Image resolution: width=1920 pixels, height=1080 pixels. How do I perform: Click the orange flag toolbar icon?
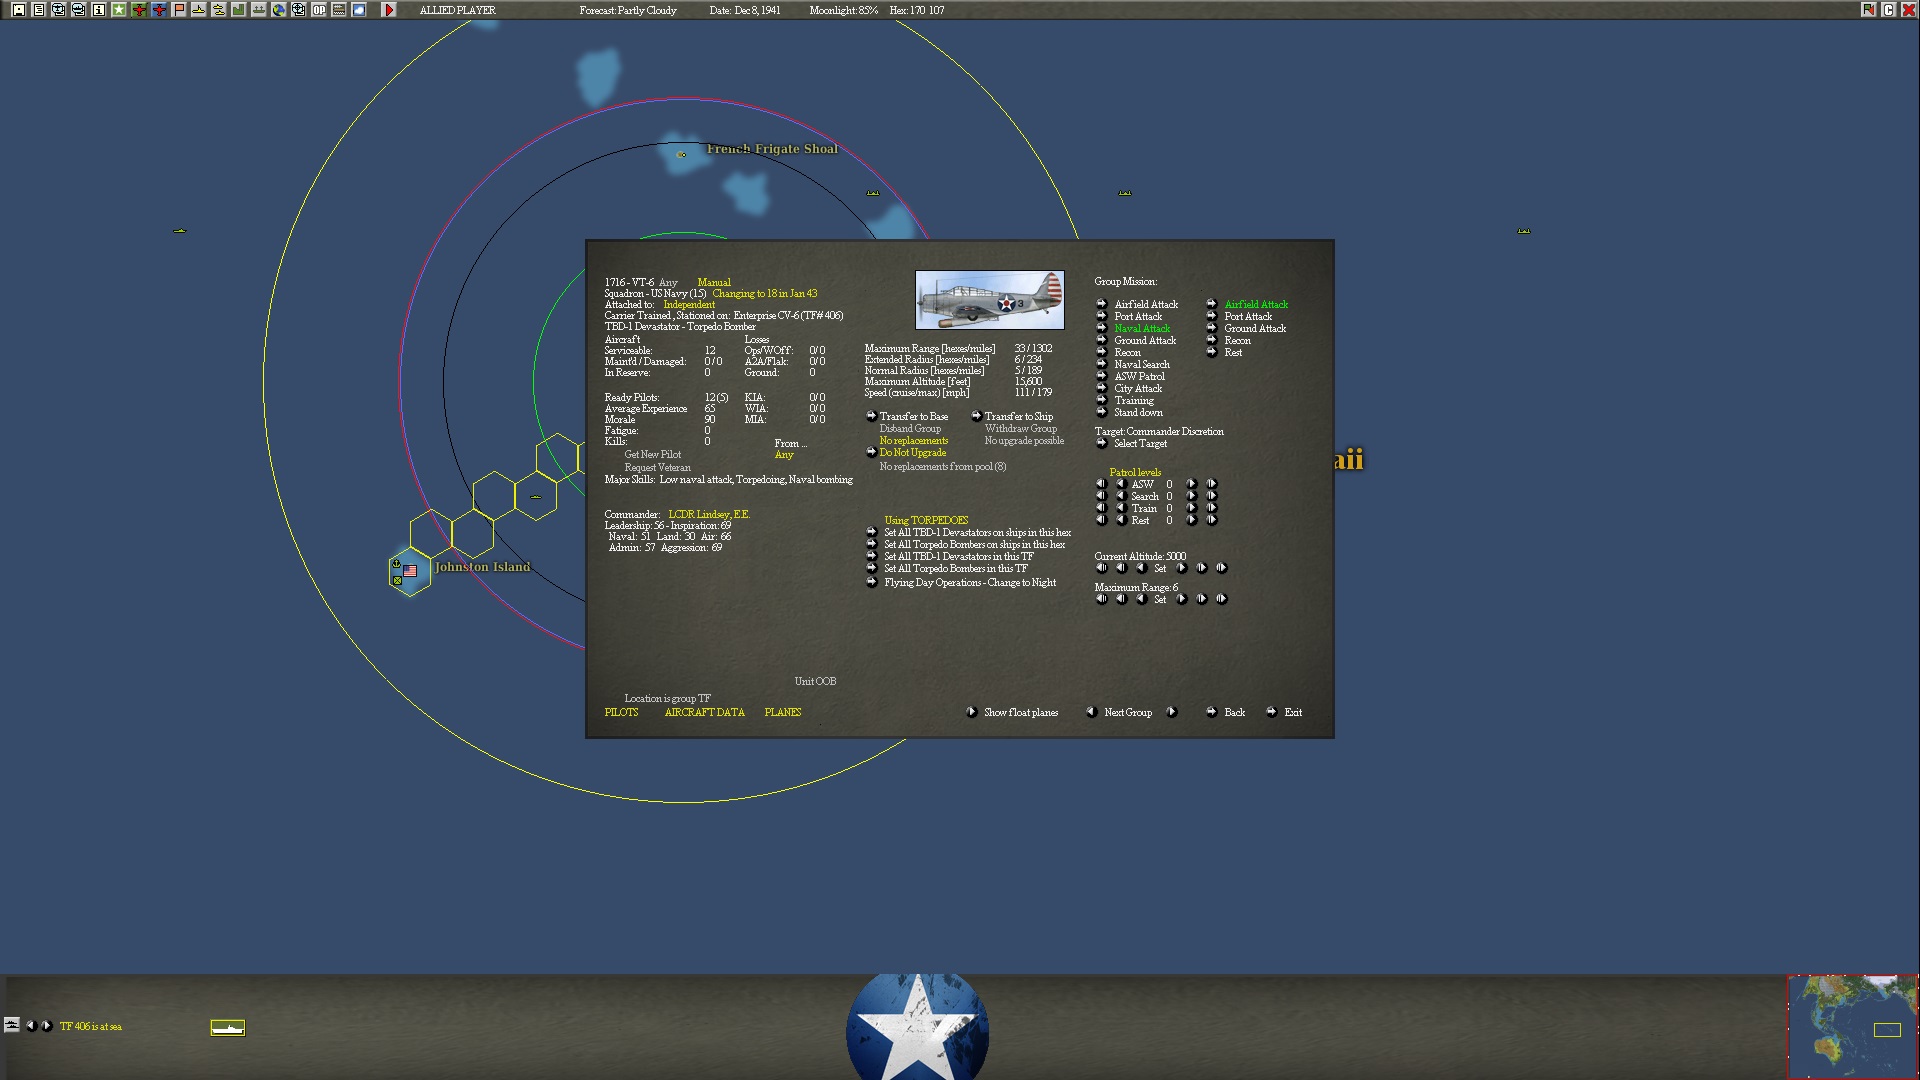pos(179,10)
